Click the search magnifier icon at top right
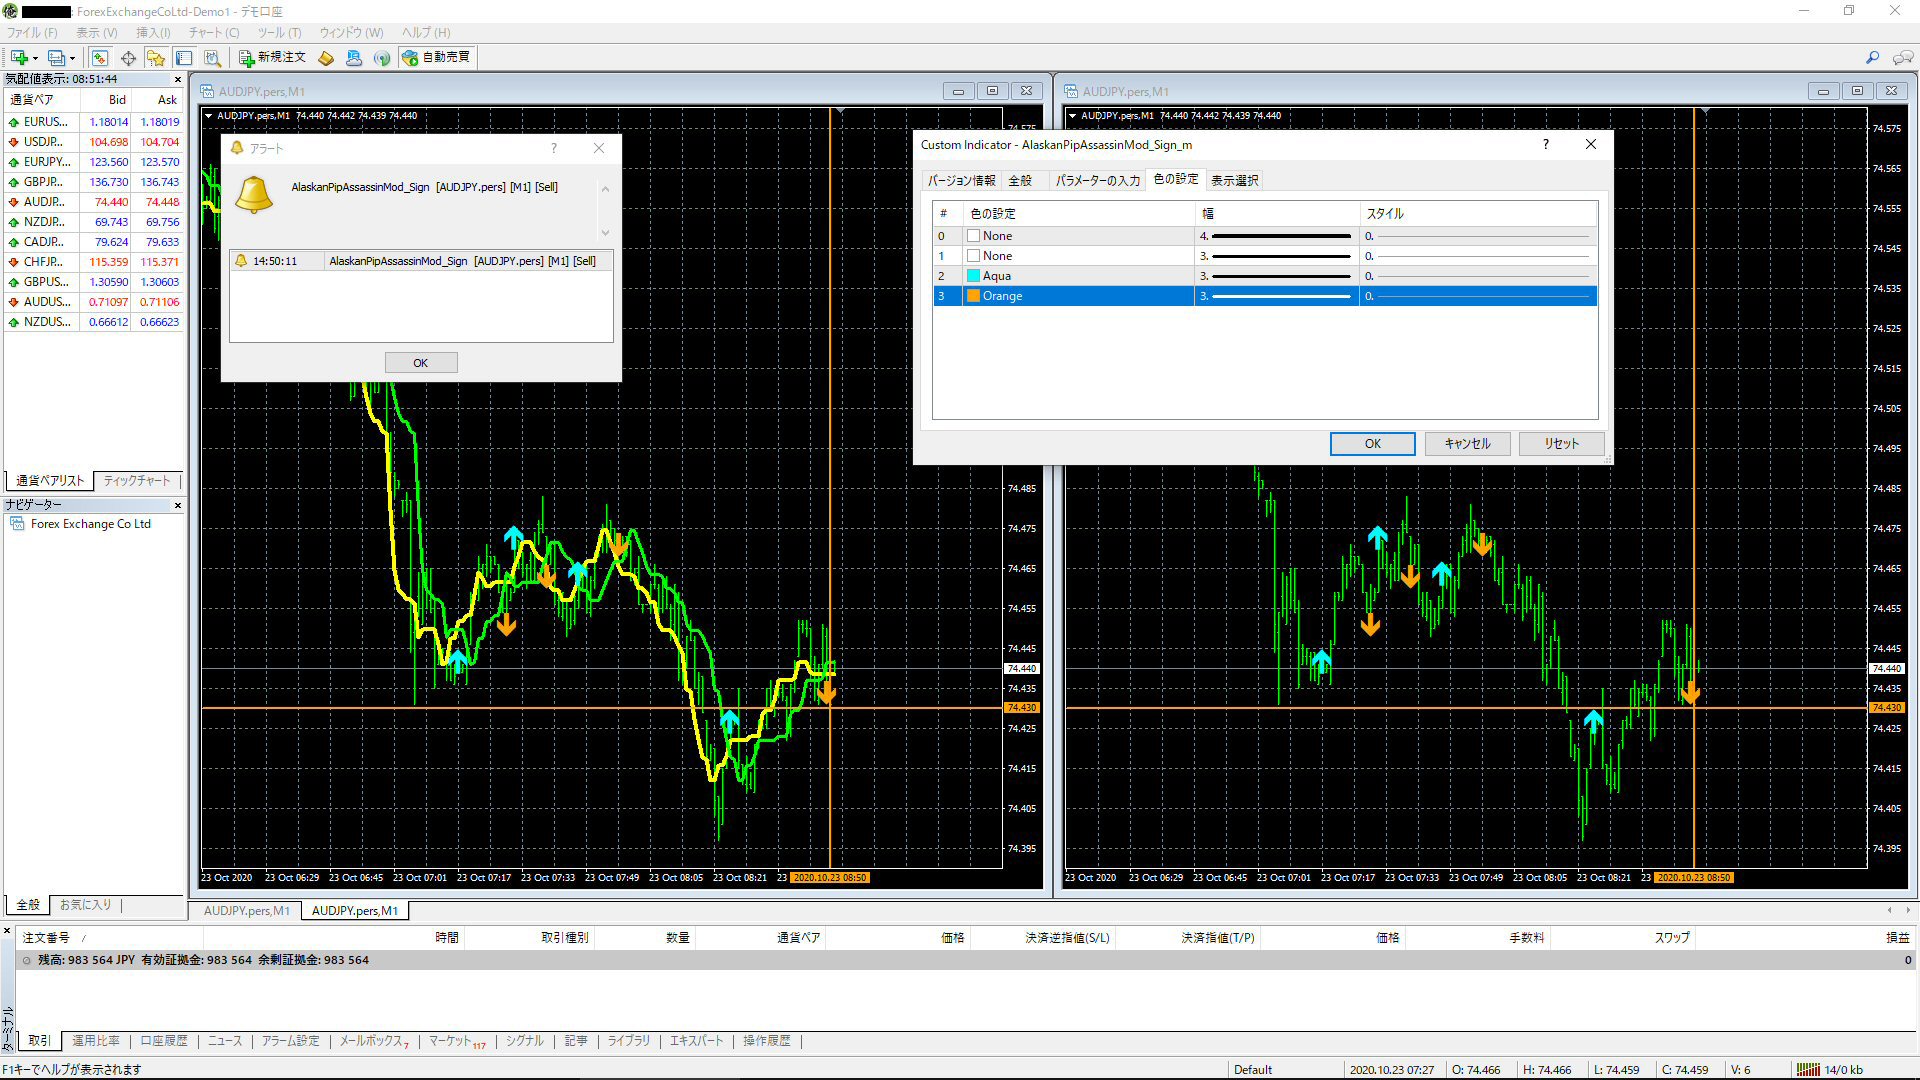The image size is (1920, 1080). pyautogui.click(x=1873, y=58)
